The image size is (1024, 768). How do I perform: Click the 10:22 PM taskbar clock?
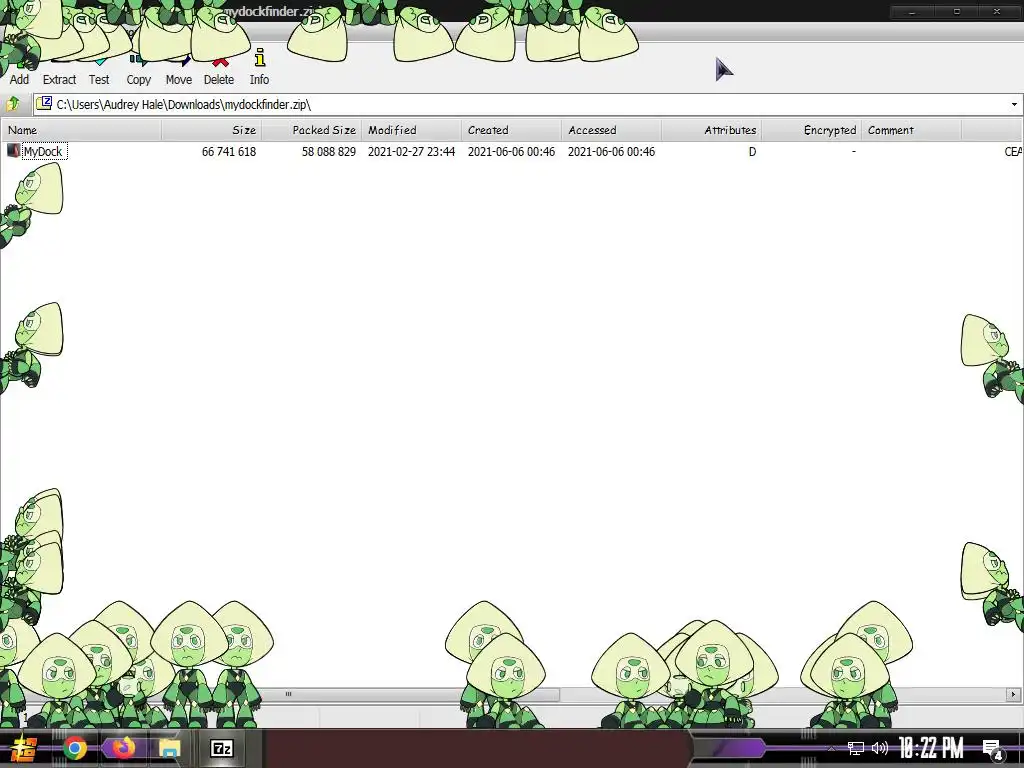pyautogui.click(x=931, y=748)
